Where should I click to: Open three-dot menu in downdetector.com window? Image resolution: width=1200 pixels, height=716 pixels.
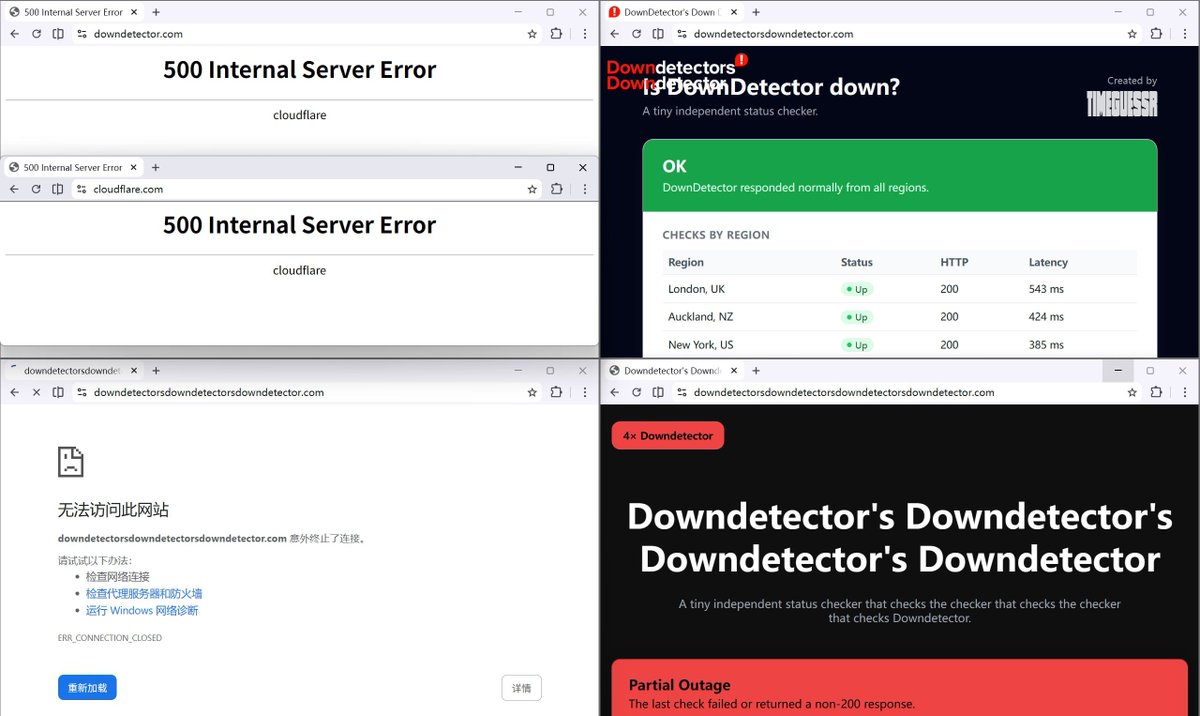585,33
